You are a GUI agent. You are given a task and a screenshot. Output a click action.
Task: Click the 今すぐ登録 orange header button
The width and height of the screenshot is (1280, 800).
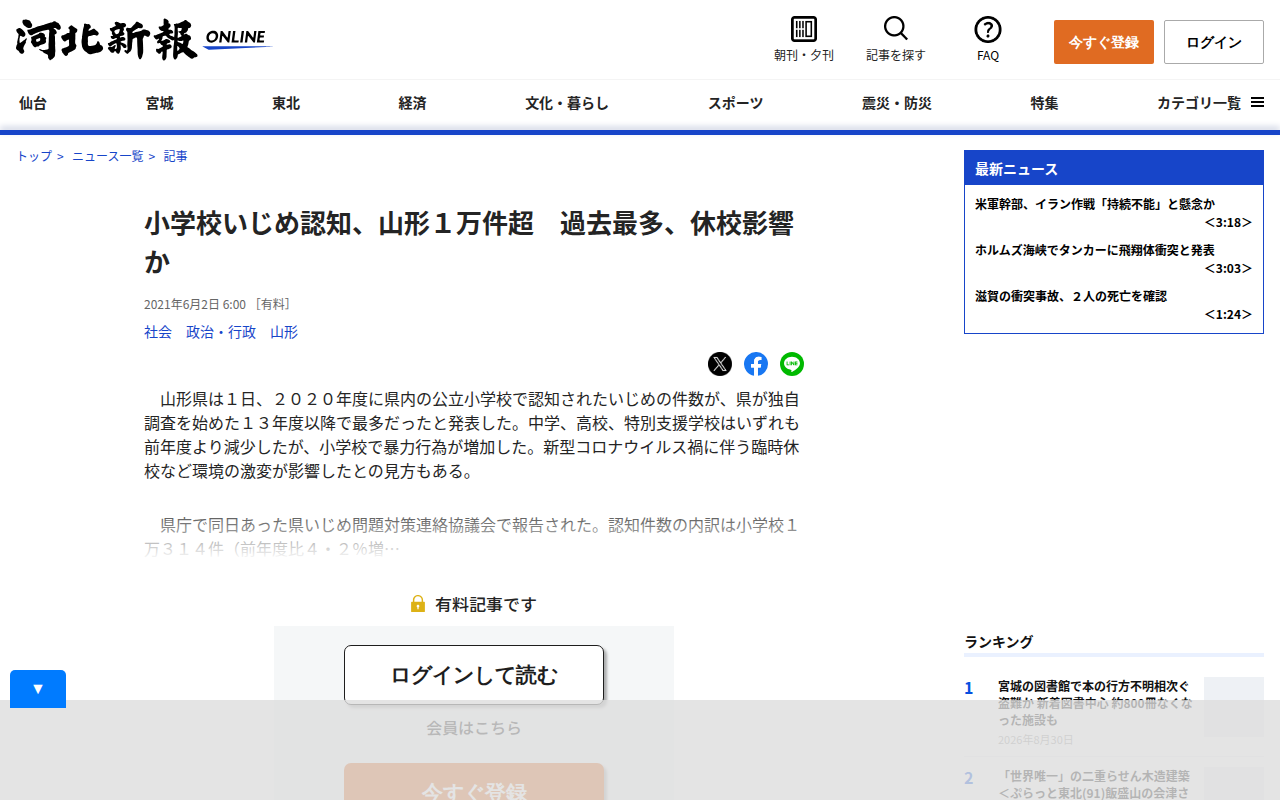[1104, 42]
